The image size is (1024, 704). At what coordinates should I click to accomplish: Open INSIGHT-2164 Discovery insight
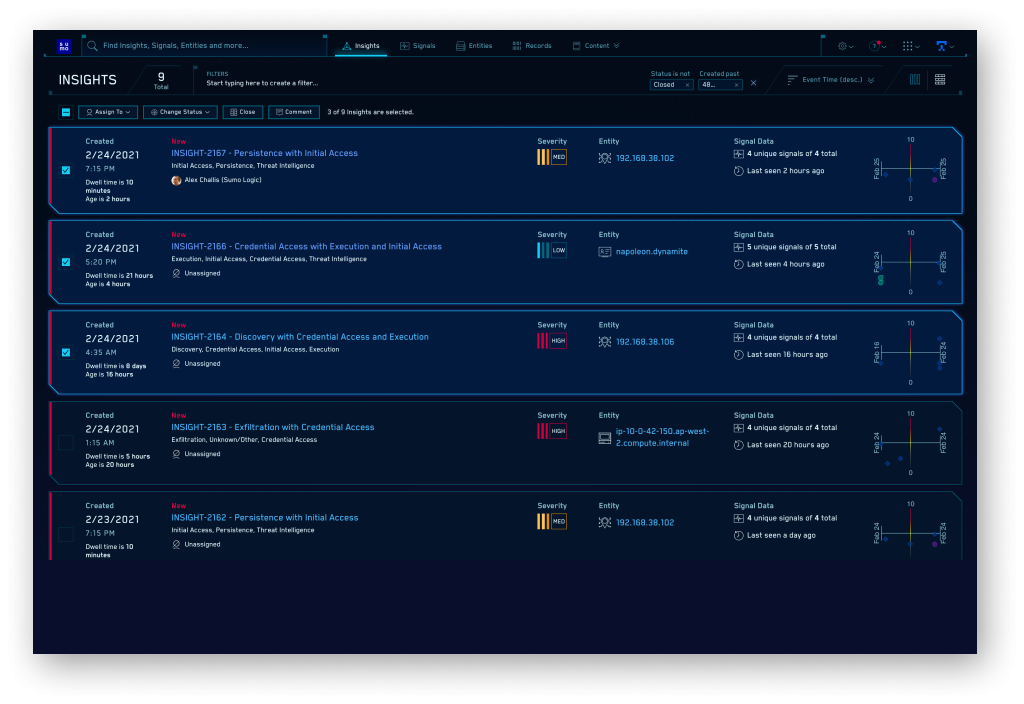300,337
